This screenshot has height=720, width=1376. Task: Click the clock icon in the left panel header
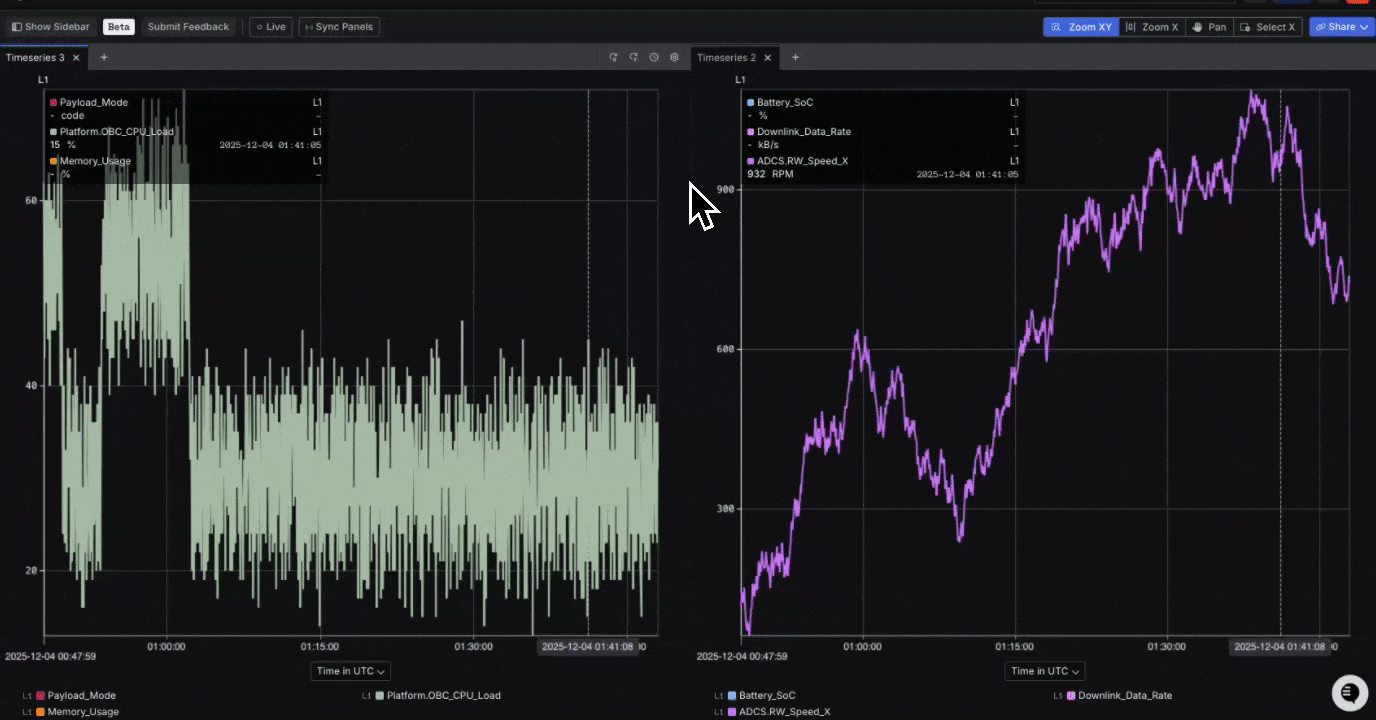pos(654,57)
